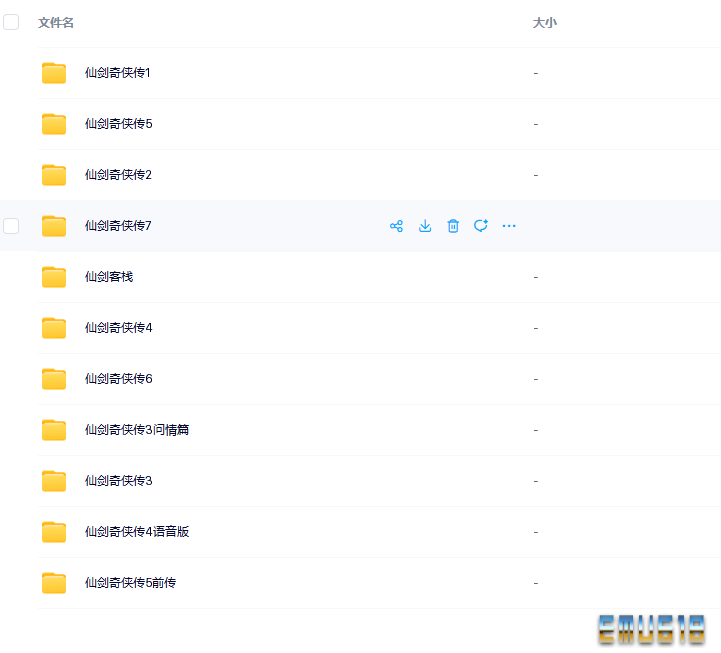Delete the 仙剑奇侠传7 folder
Image resolution: width=721 pixels, height=653 pixels.
point(453,226)
